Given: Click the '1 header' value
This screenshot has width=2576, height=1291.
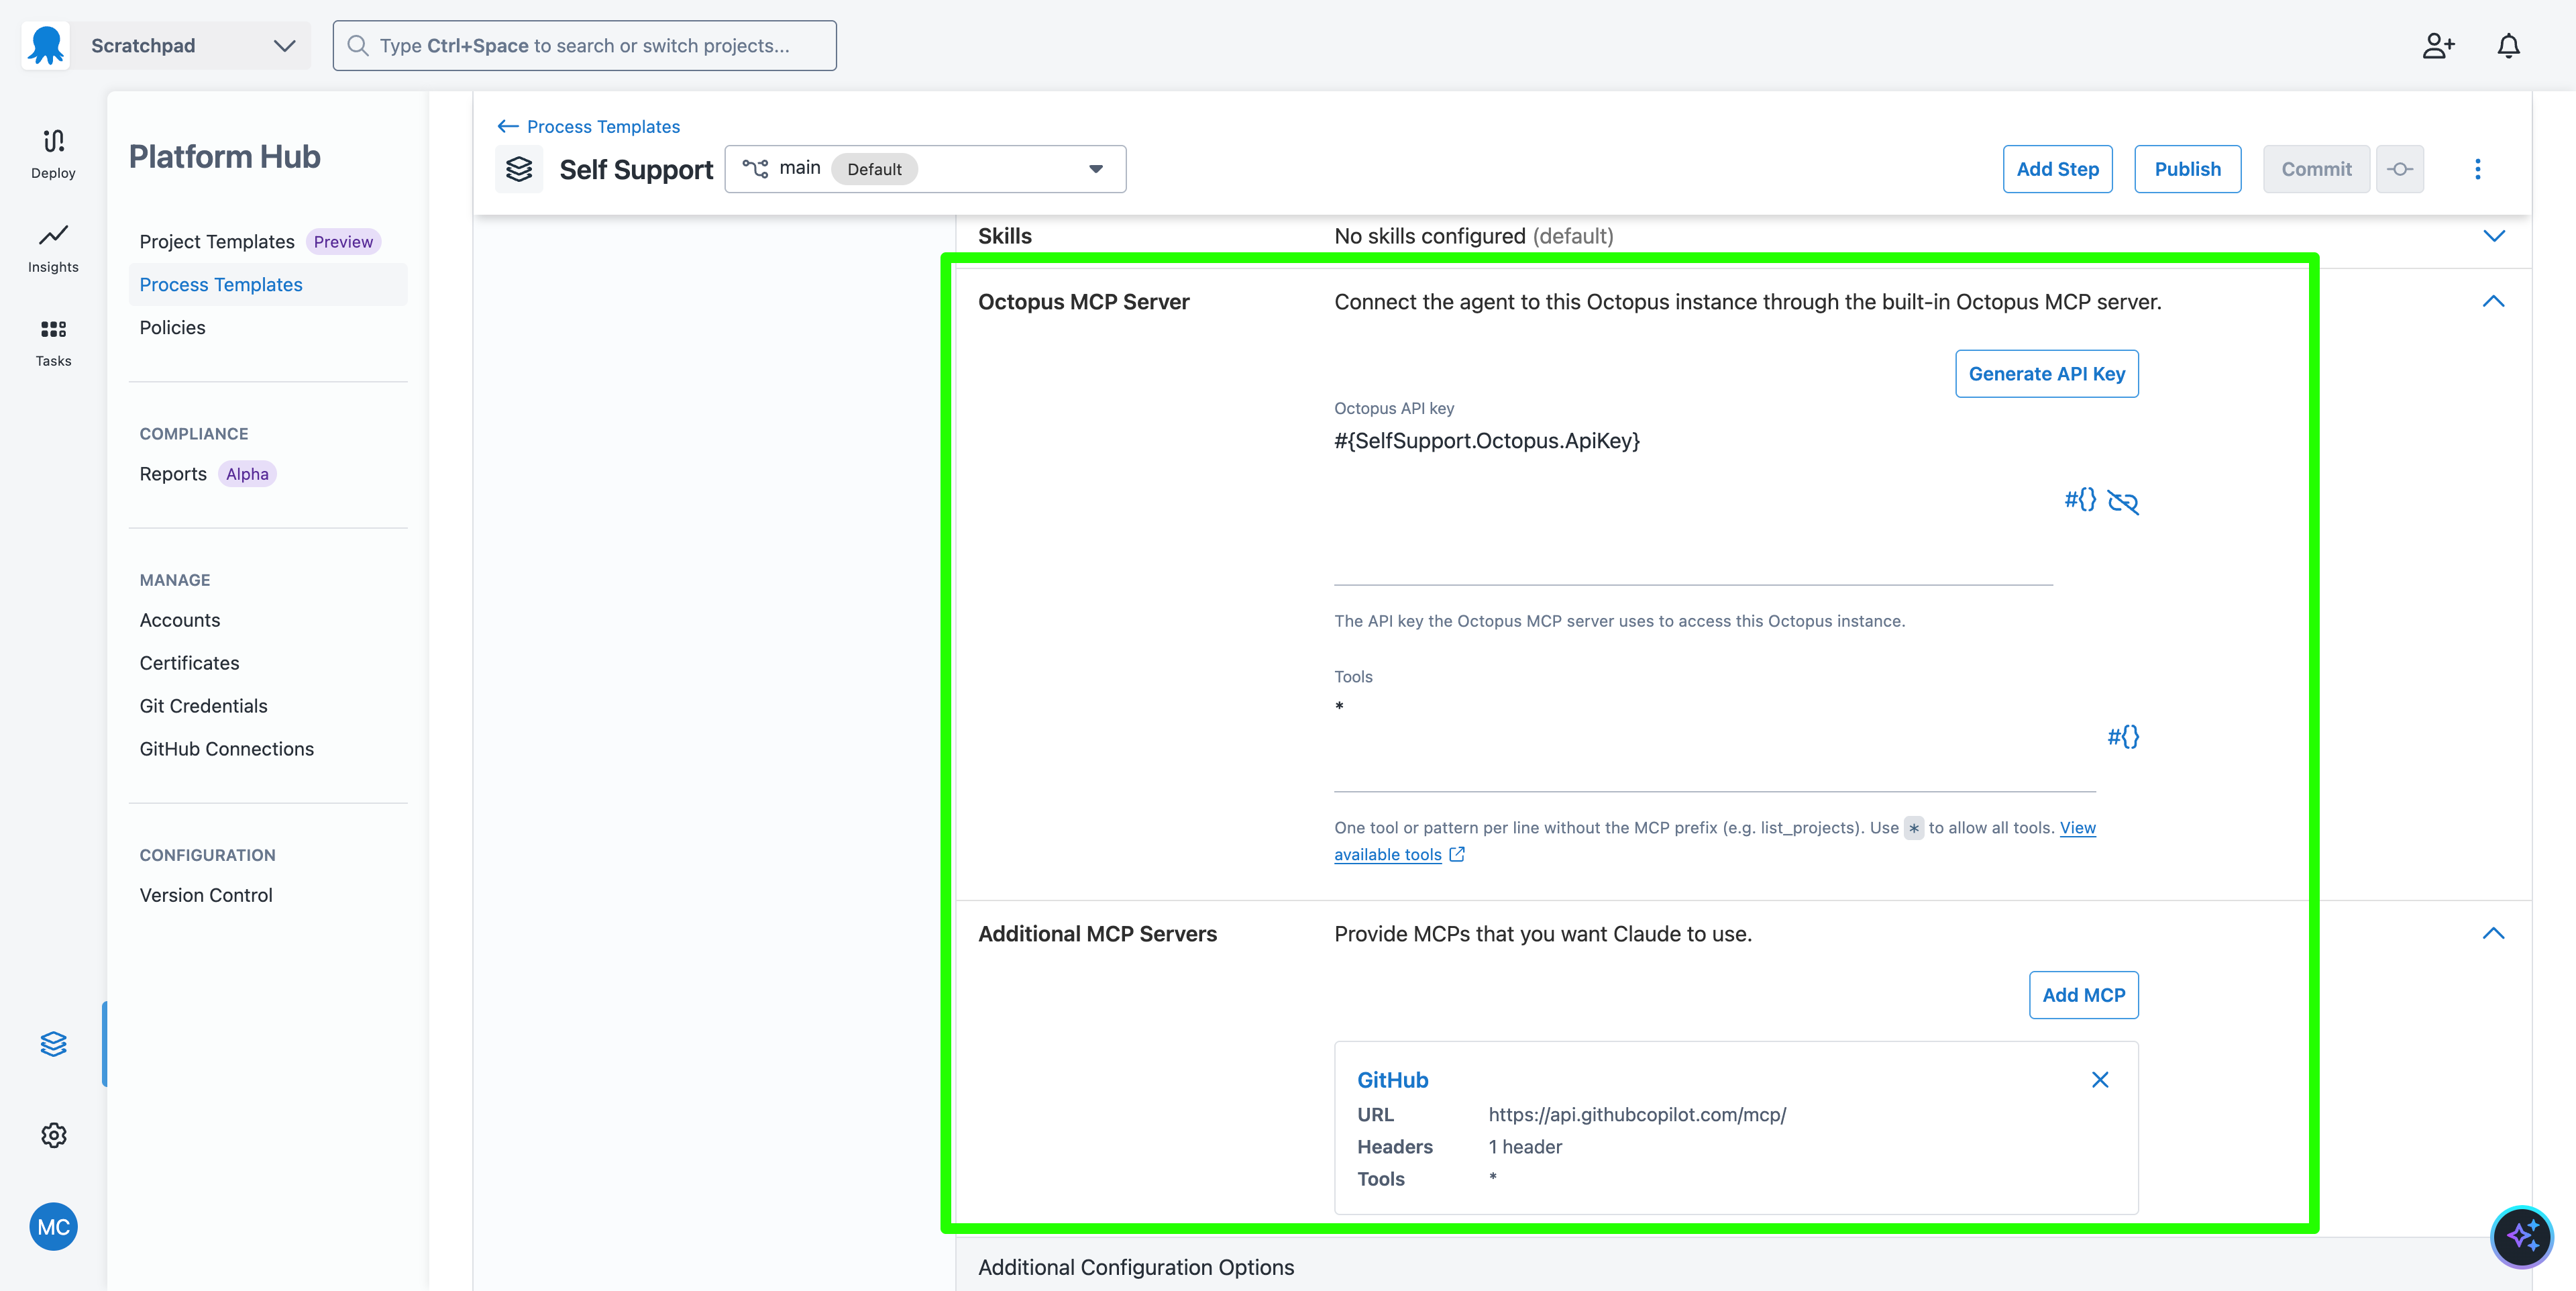Looking at the screenshot, I should [1525, 1147].
